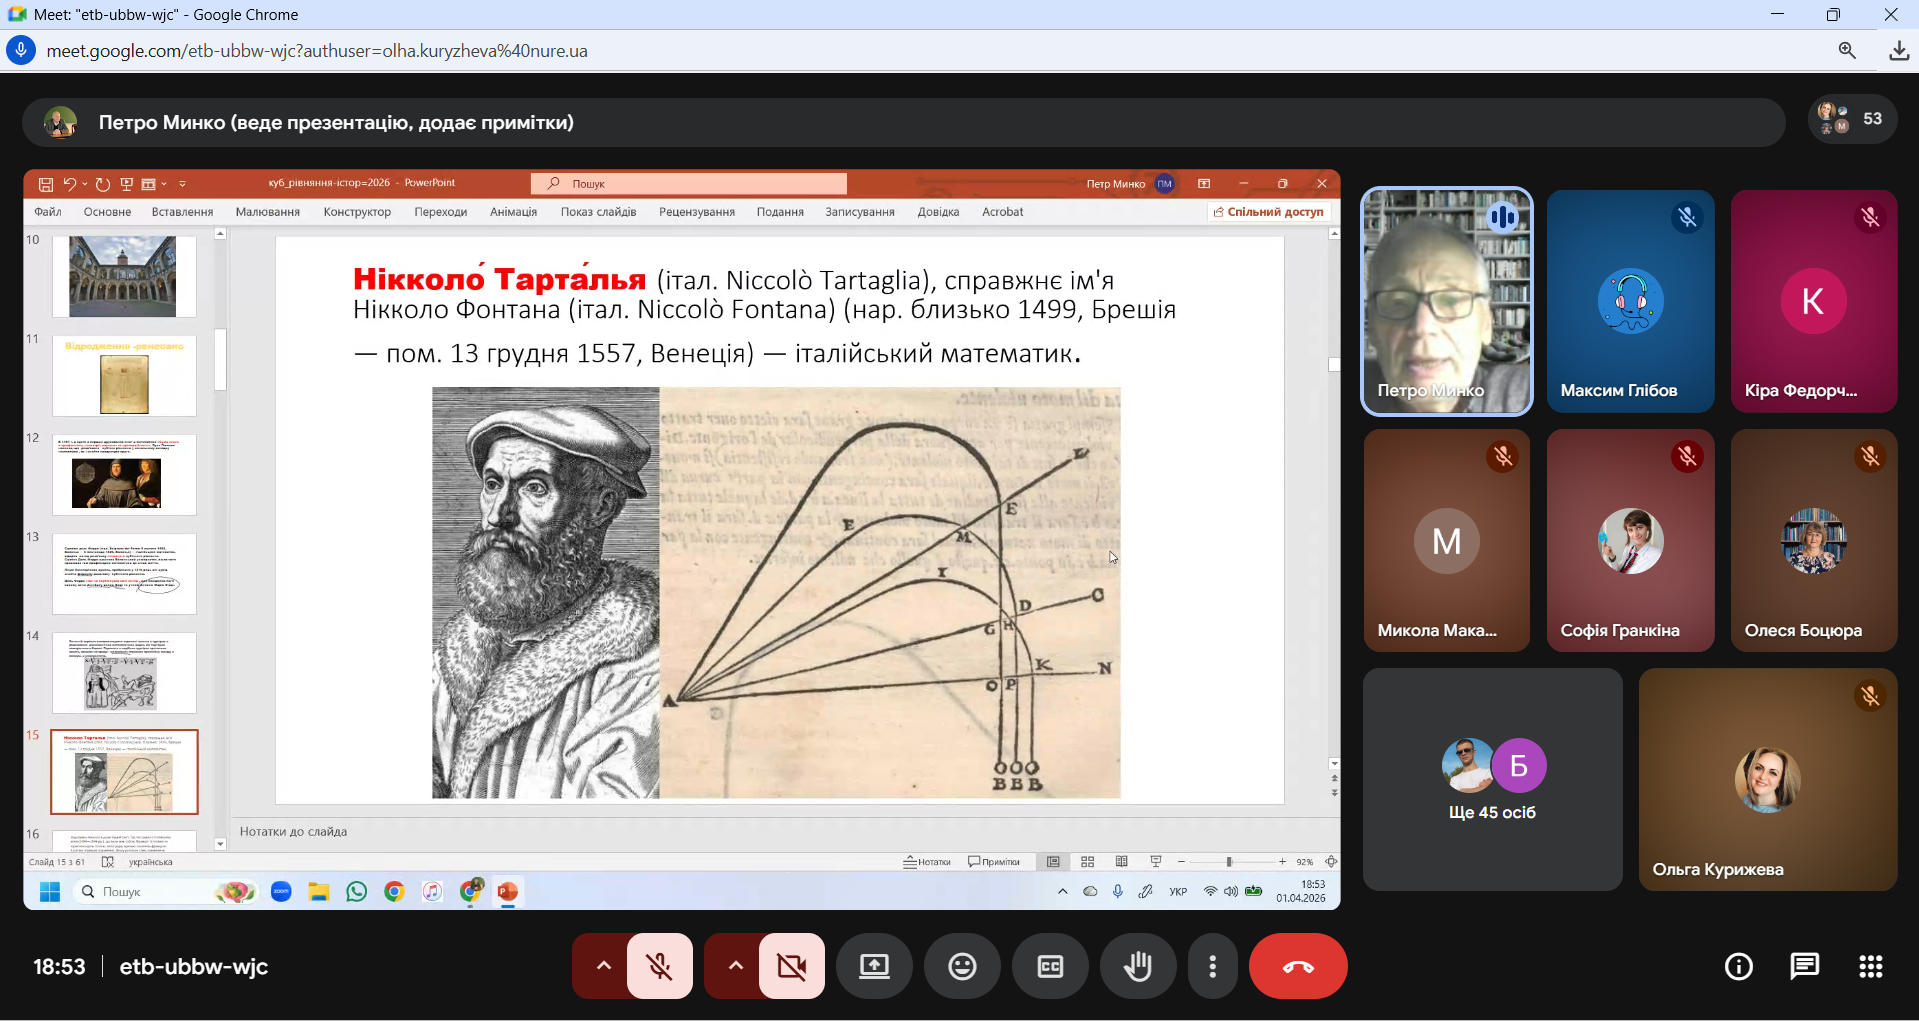Click the PowerPoint zoom slider handle

[x=1229, y=862]
